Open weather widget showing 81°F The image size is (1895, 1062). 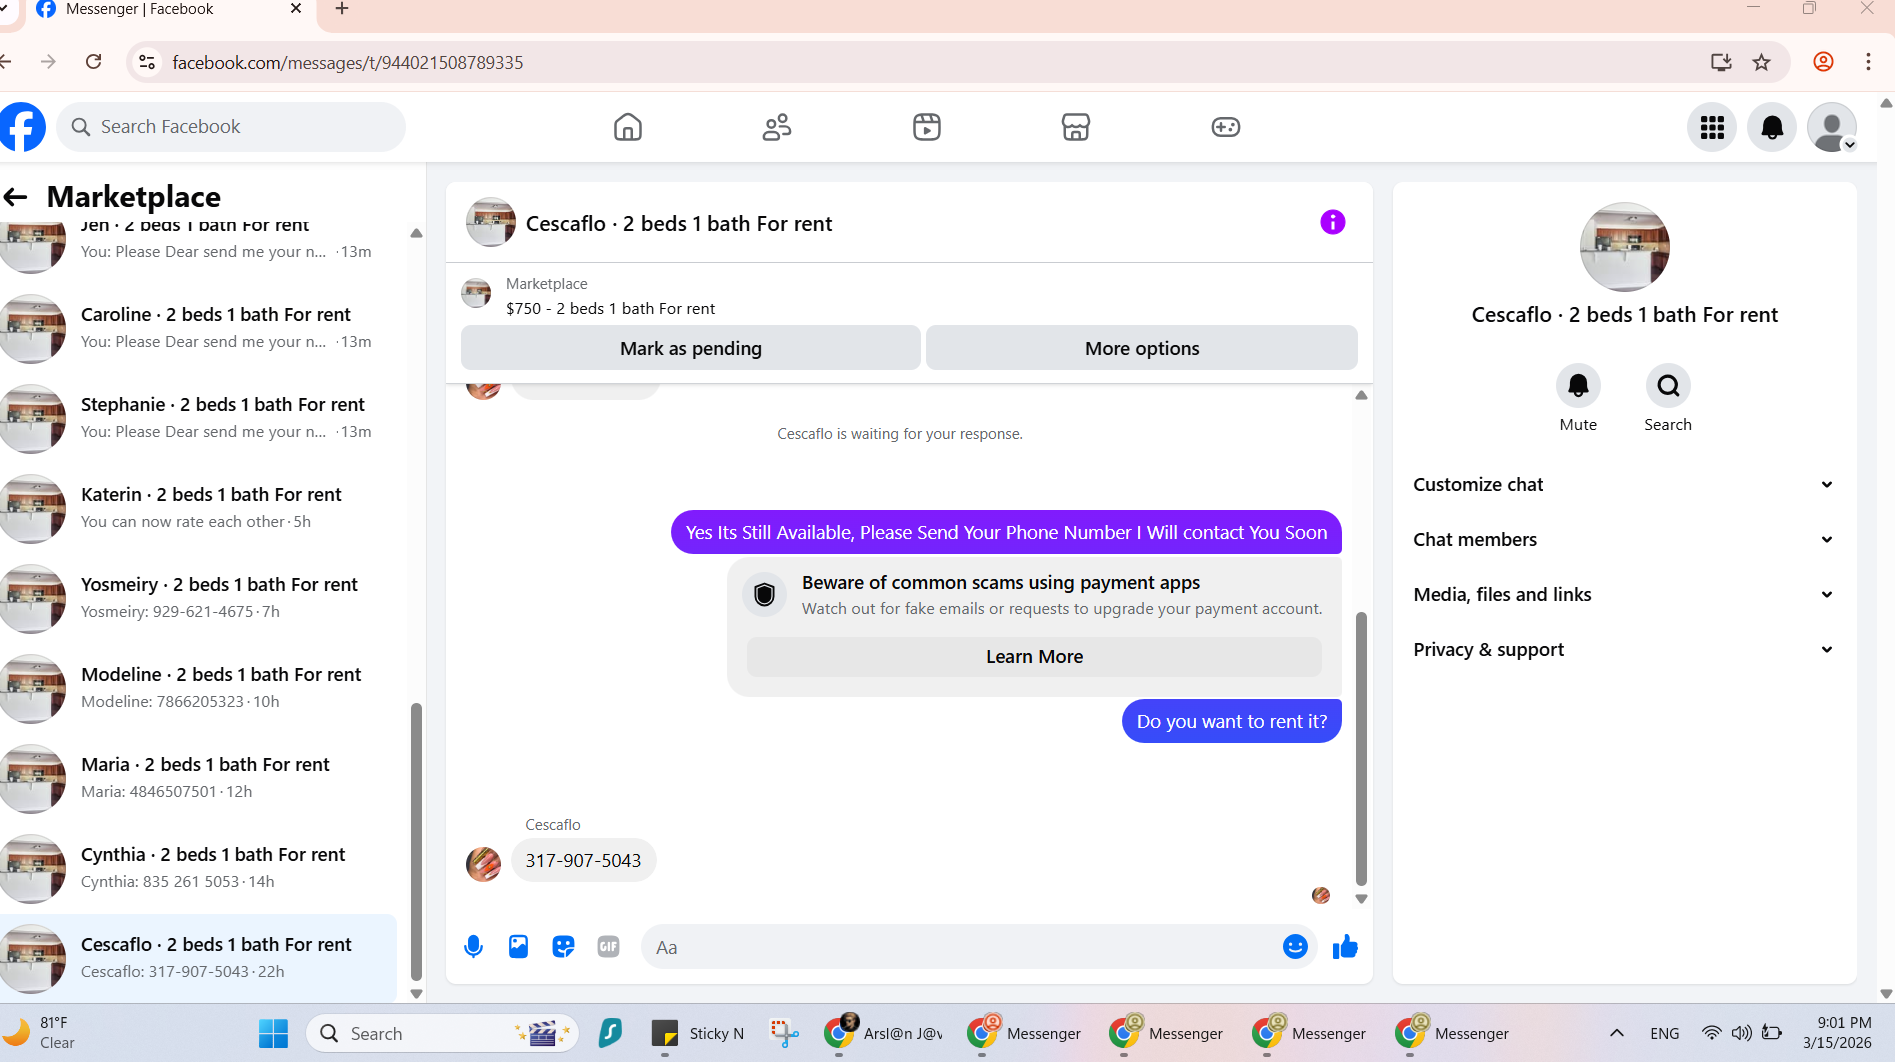click(40, 1033)
